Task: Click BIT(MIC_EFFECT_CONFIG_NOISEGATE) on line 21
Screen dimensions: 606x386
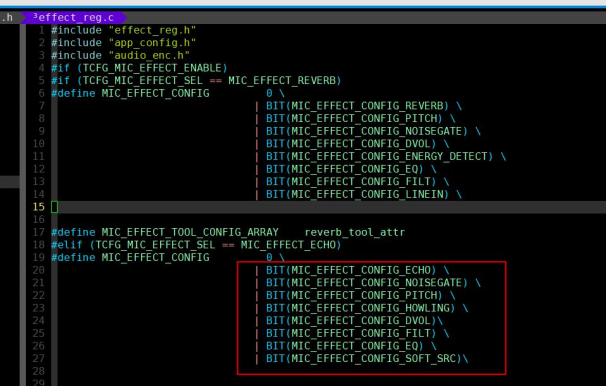Action: coord(367,283)
